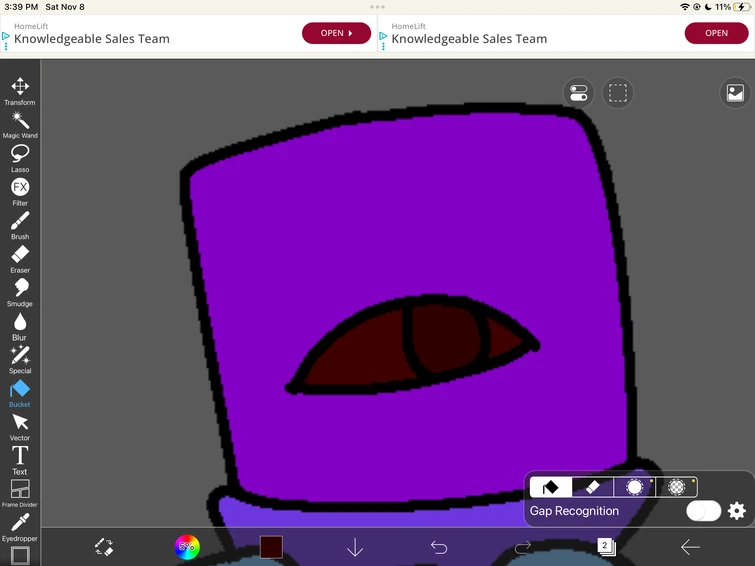Open the left HomeLift ad text
Image resolution: width=755 pixels, height=566 pixels.
[x=91, y=34]
